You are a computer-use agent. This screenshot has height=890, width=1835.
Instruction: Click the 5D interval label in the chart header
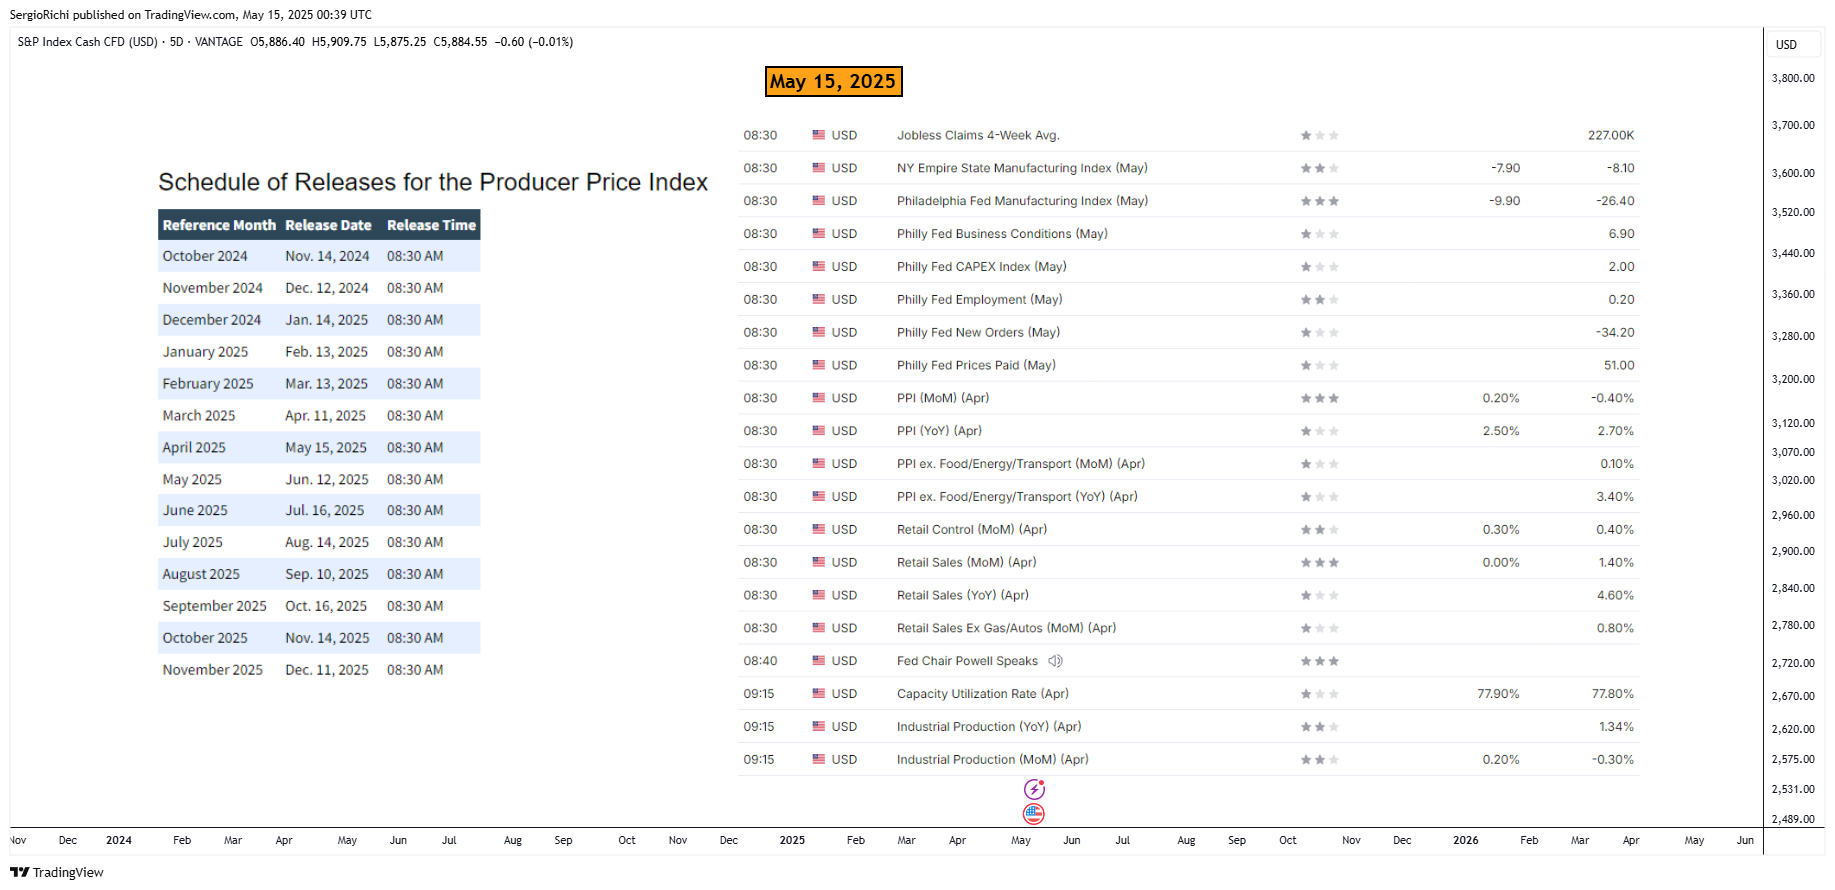(x=177, y=42)
